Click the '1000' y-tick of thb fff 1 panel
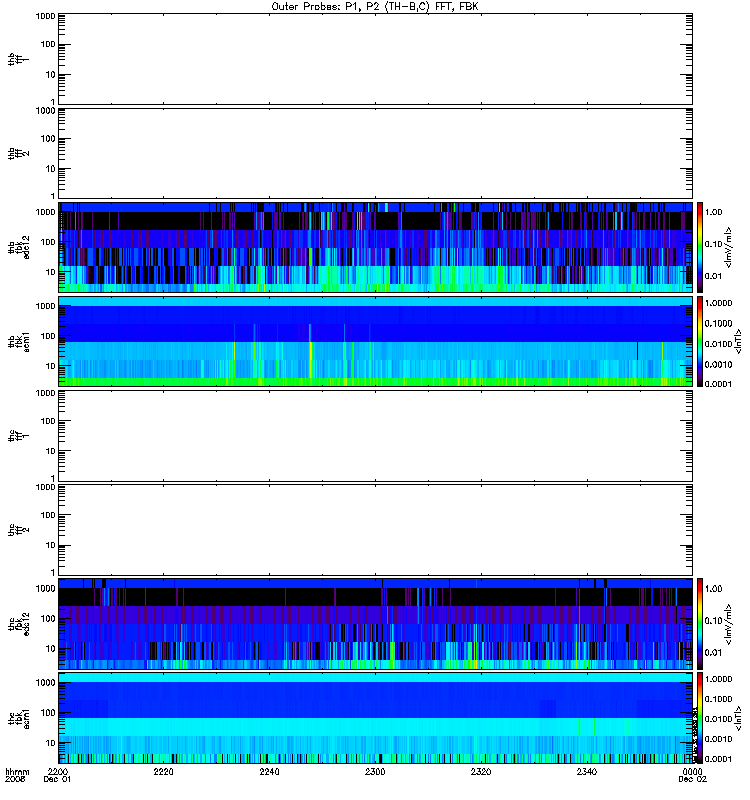 pos(46,16)
